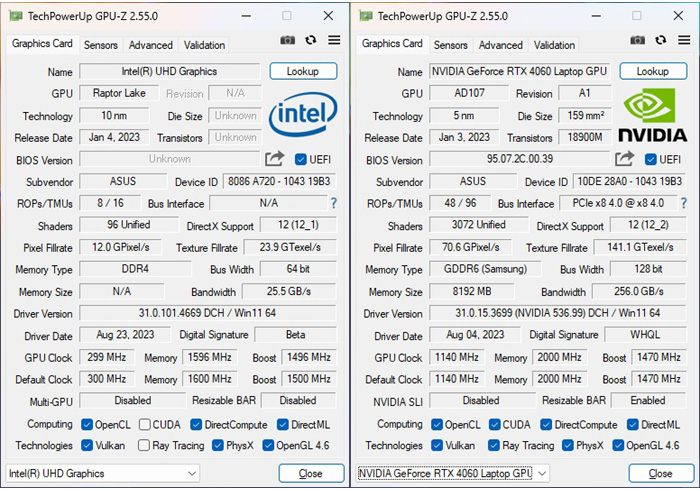This screenshot has height=491, width=700.
Task: Click Lookup button for Intel UHD Graphics
Action: tap(303, 71)
